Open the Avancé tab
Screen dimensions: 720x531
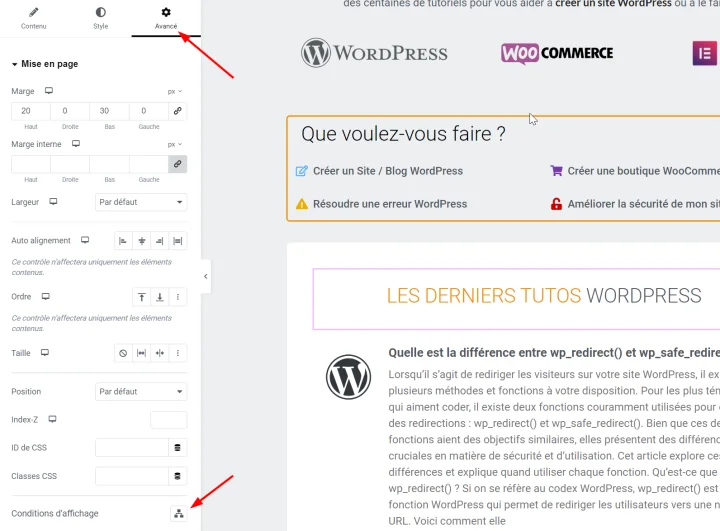tap(166, 18)
